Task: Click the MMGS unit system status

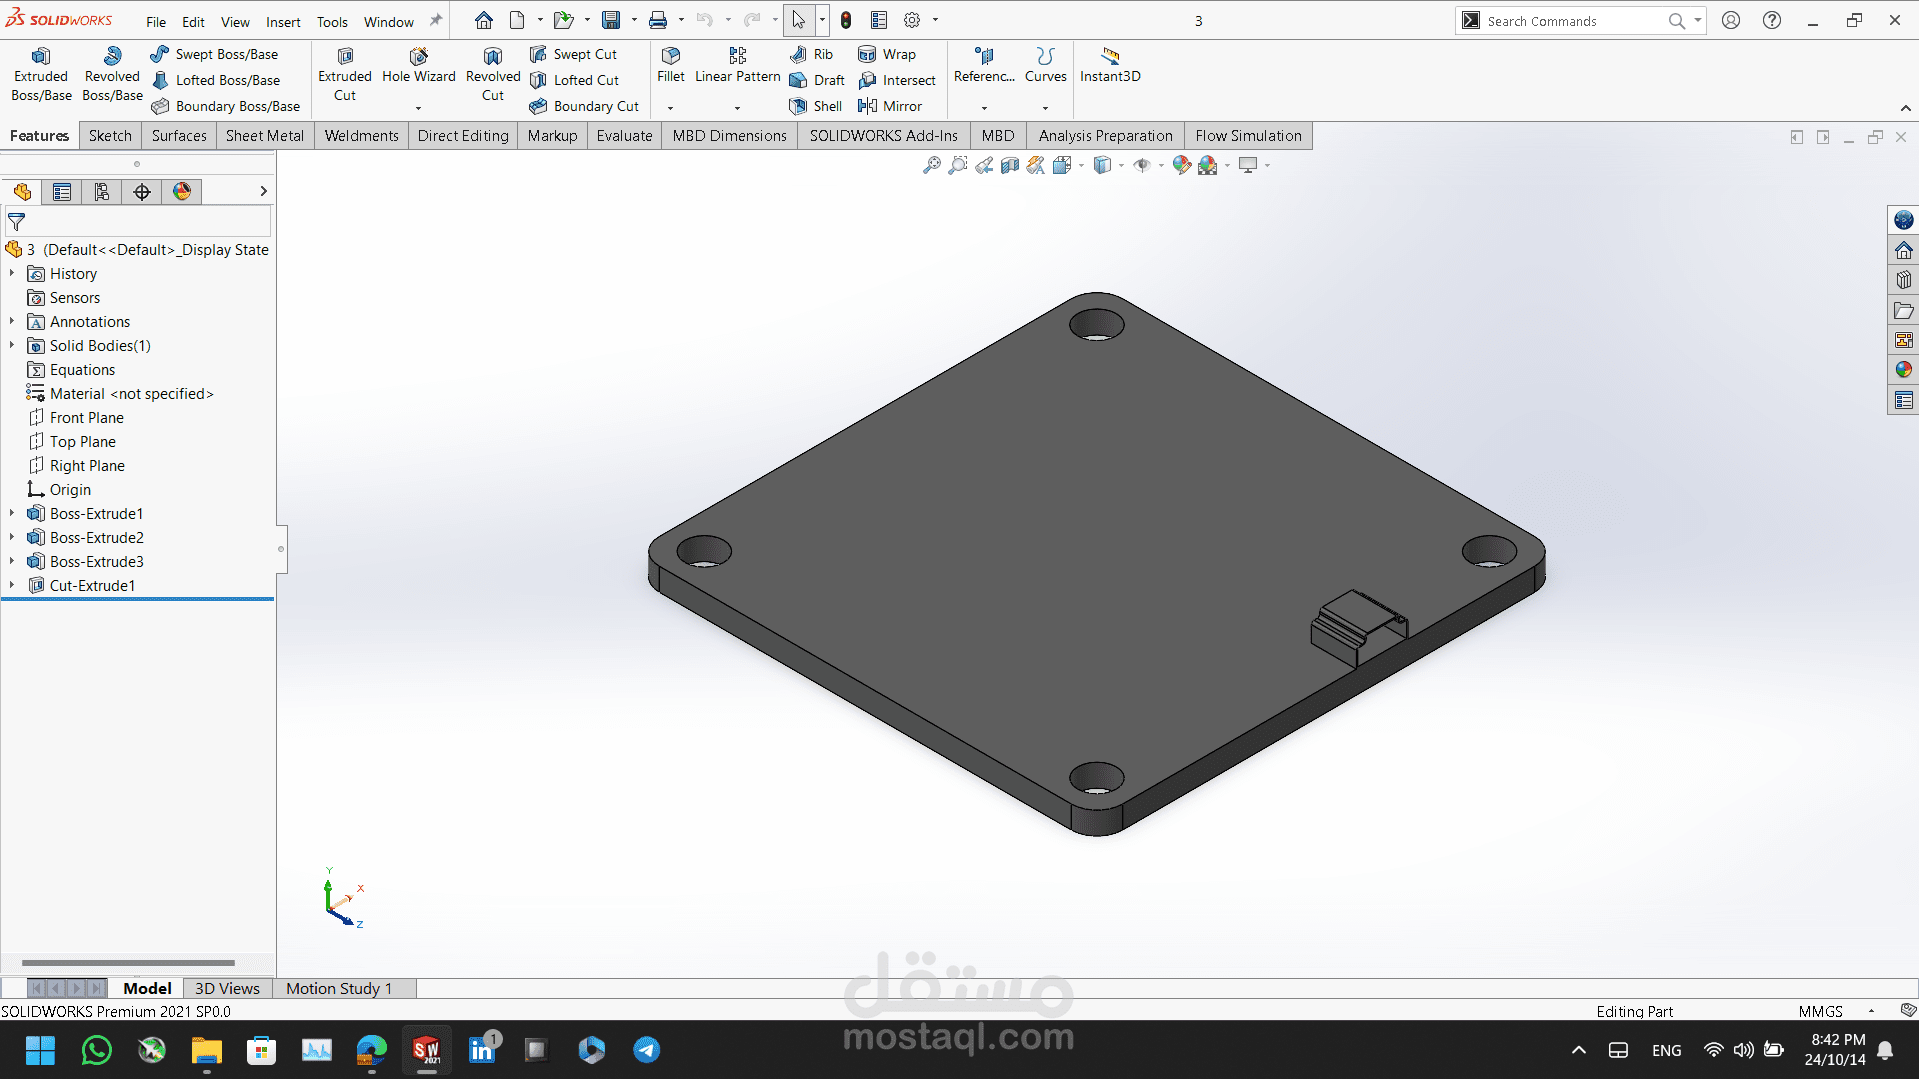Action: (1820, 1011)
